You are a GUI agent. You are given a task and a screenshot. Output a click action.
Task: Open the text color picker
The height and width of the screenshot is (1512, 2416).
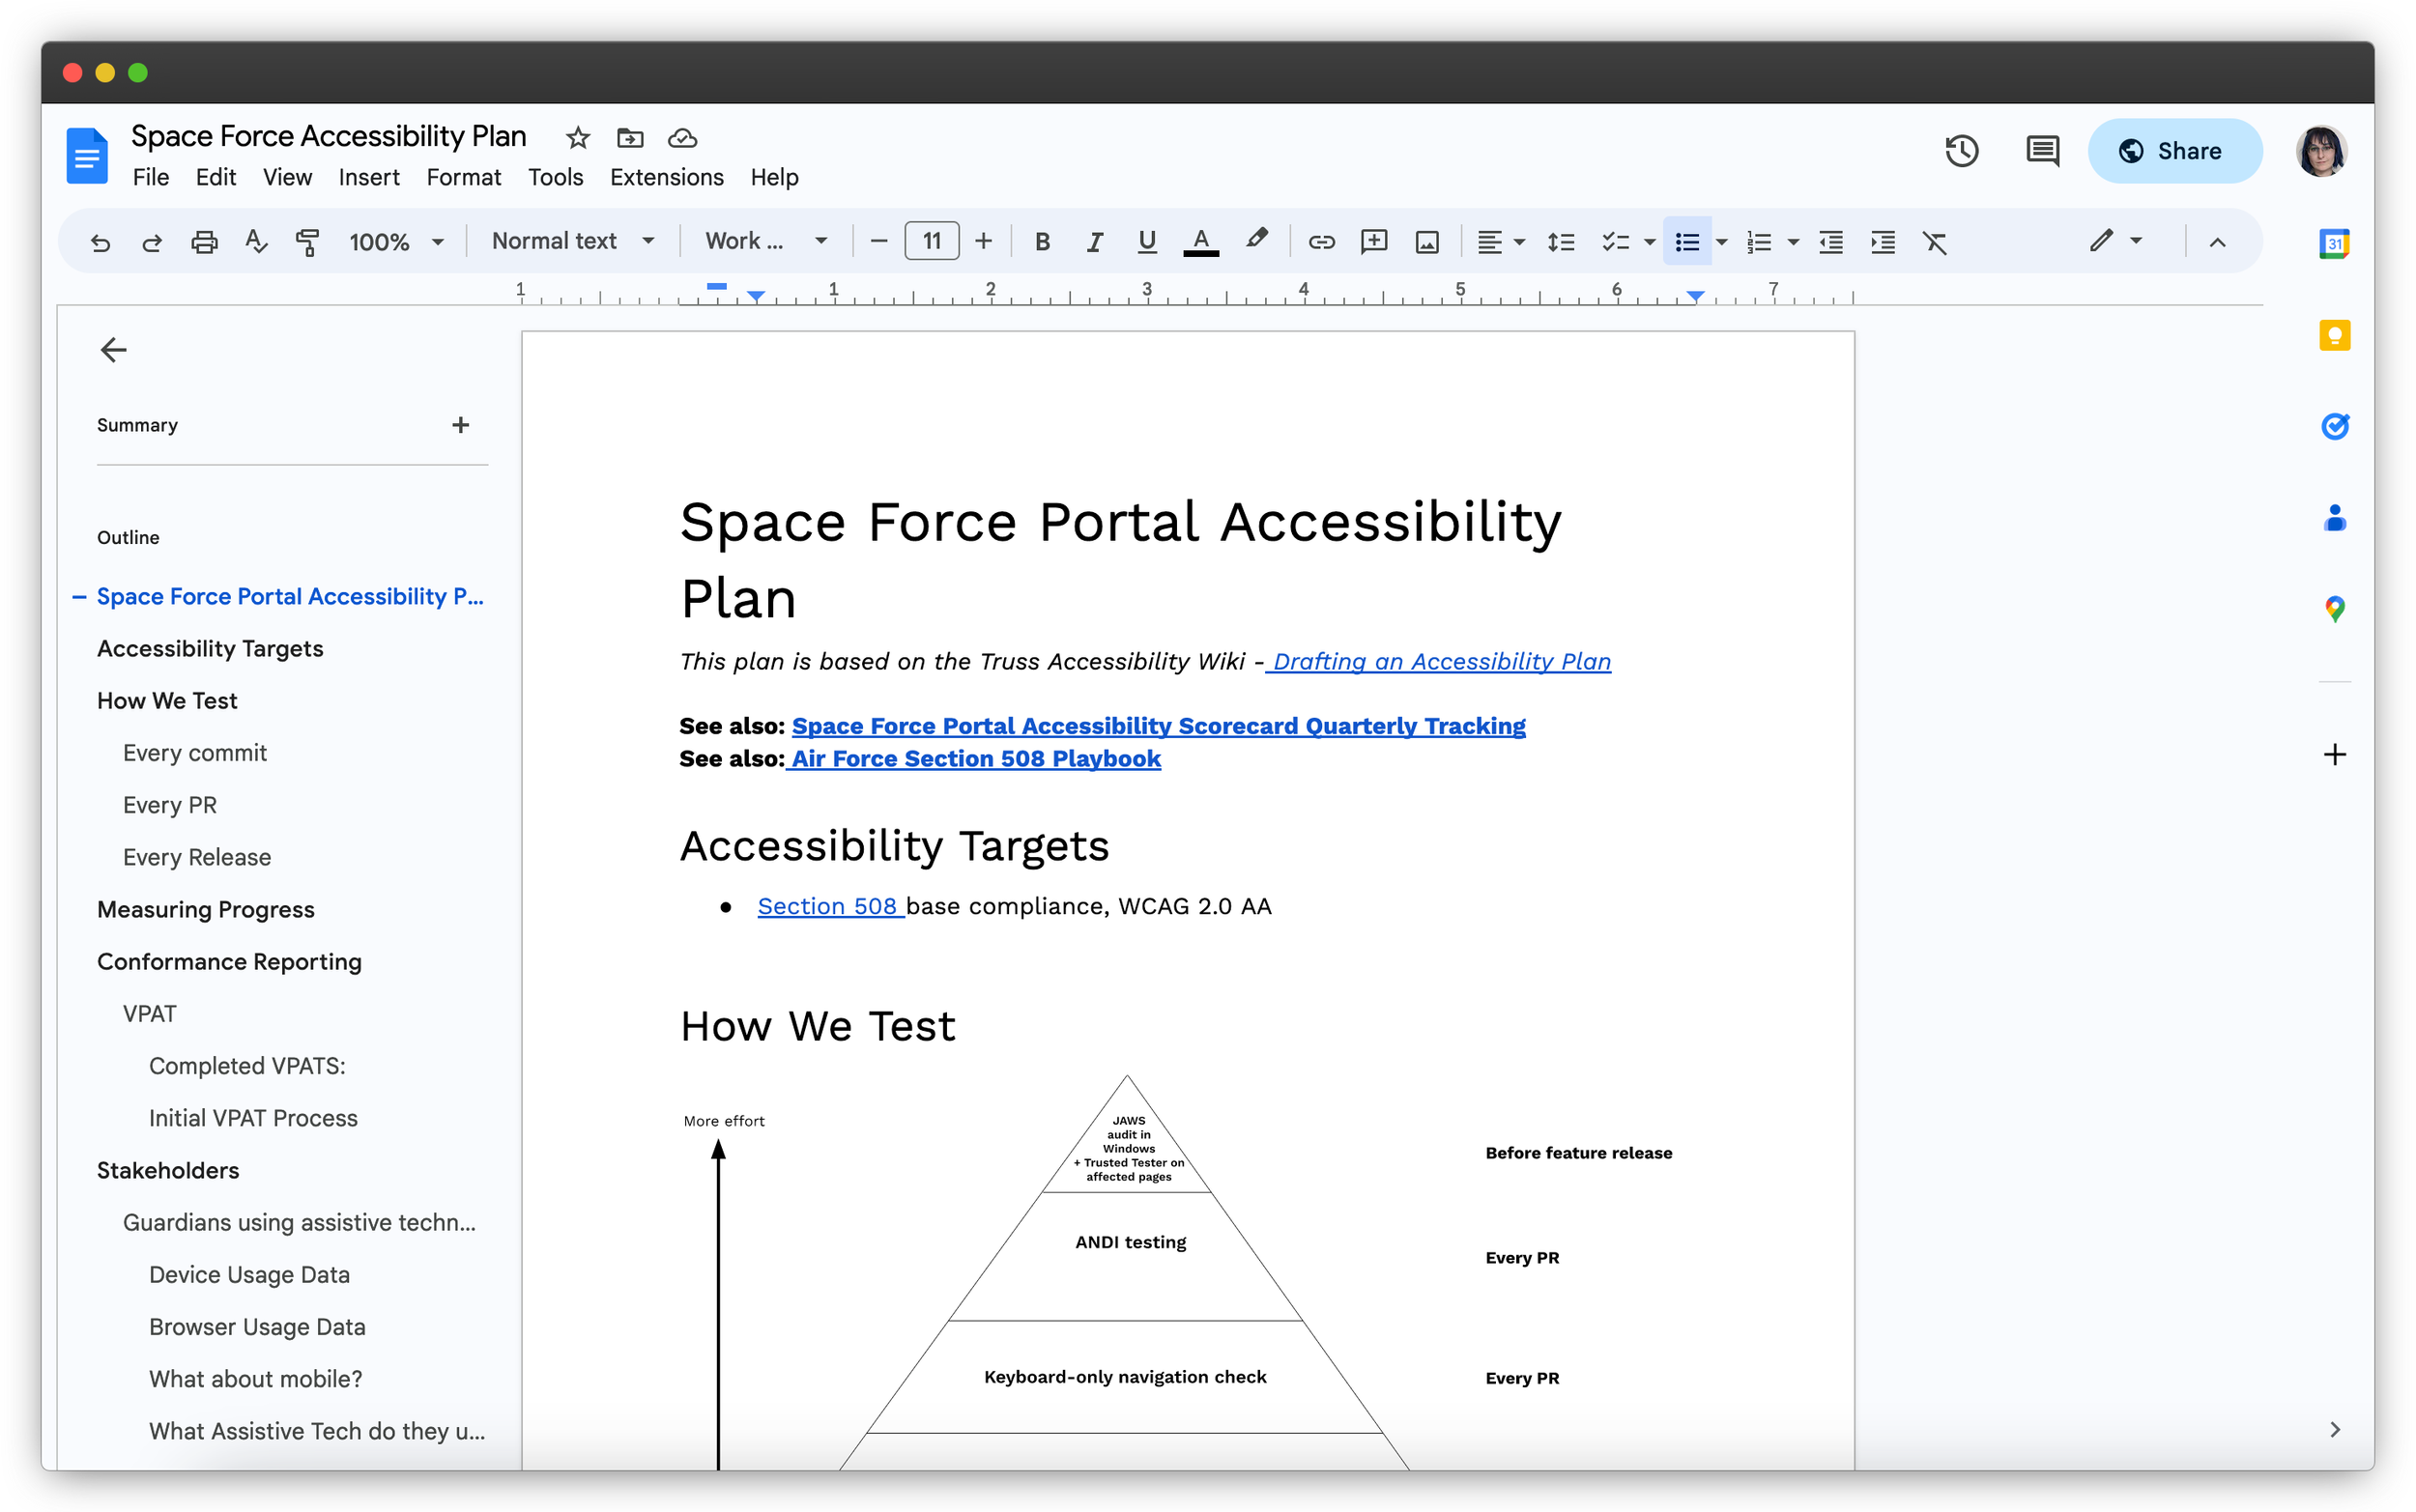(x=1201, y=241)
